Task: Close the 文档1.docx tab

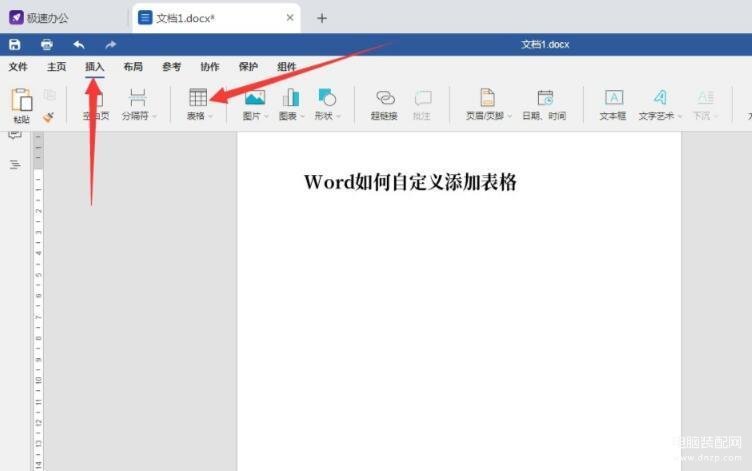Action: click(290, 18)
